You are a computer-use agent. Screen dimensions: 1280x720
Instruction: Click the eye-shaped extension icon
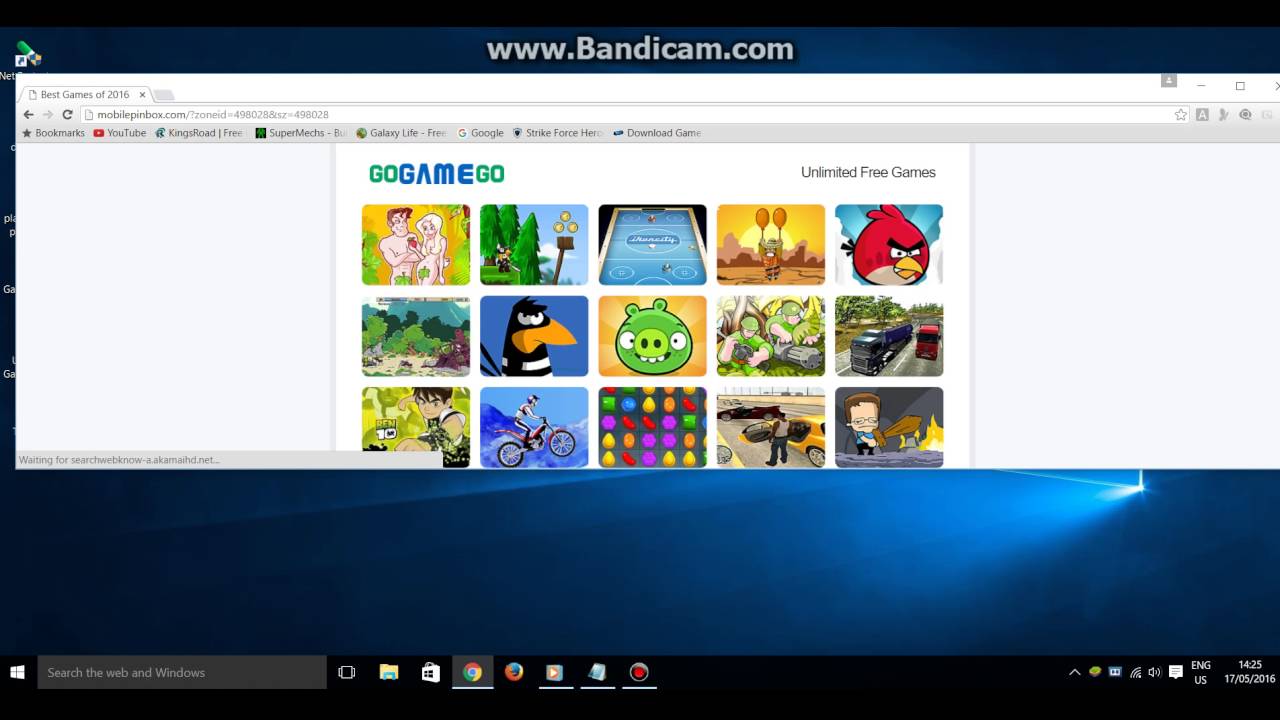[x=1245, y=115]
